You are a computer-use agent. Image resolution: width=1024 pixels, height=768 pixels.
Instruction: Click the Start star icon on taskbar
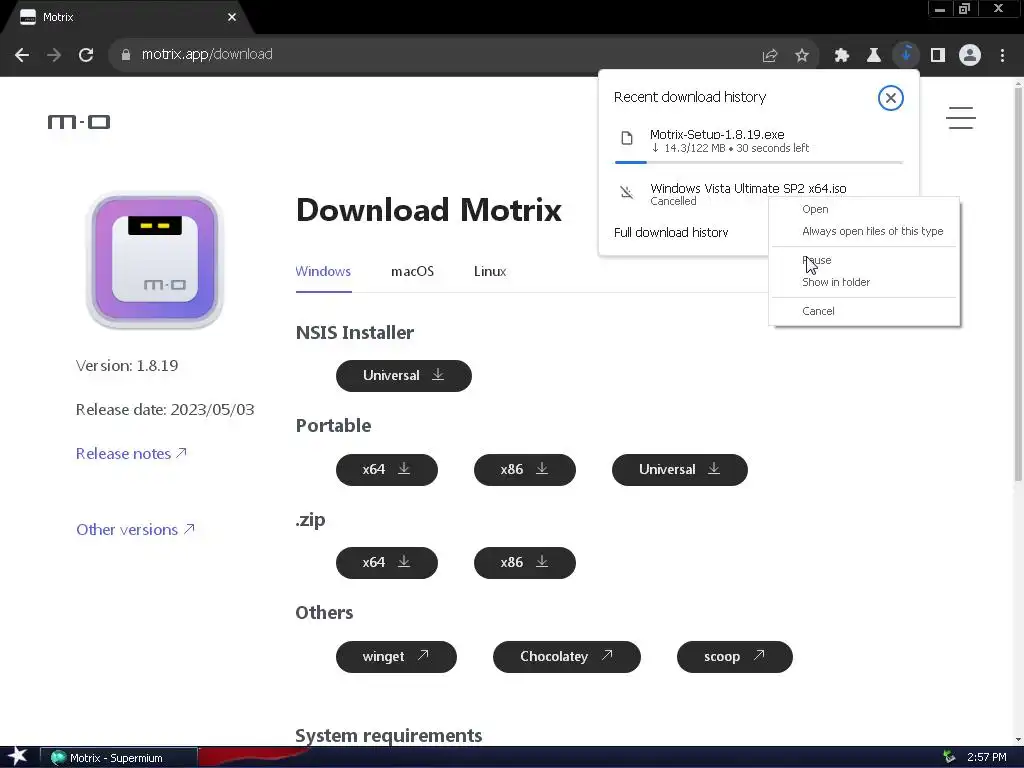(x=18, y=756)
